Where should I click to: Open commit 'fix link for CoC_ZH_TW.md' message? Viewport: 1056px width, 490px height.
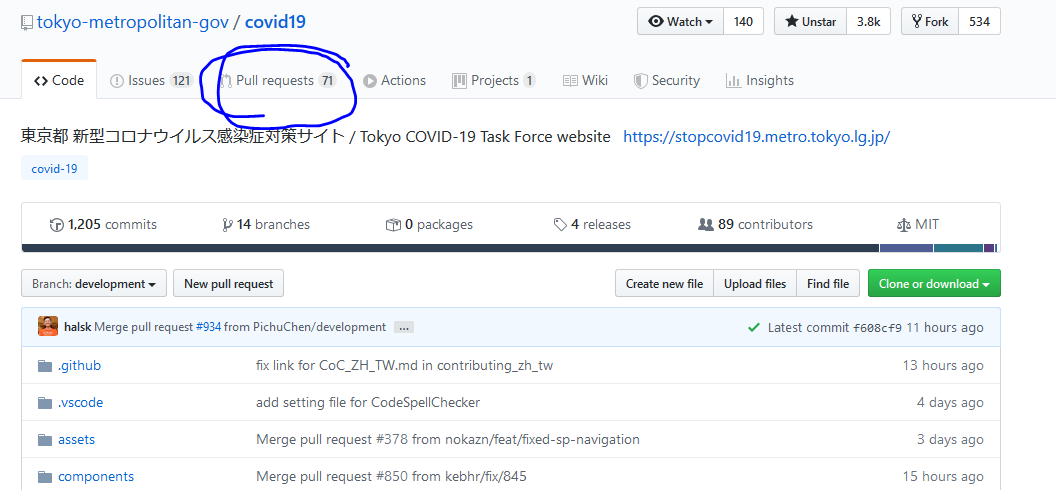[x=404, y=365]
